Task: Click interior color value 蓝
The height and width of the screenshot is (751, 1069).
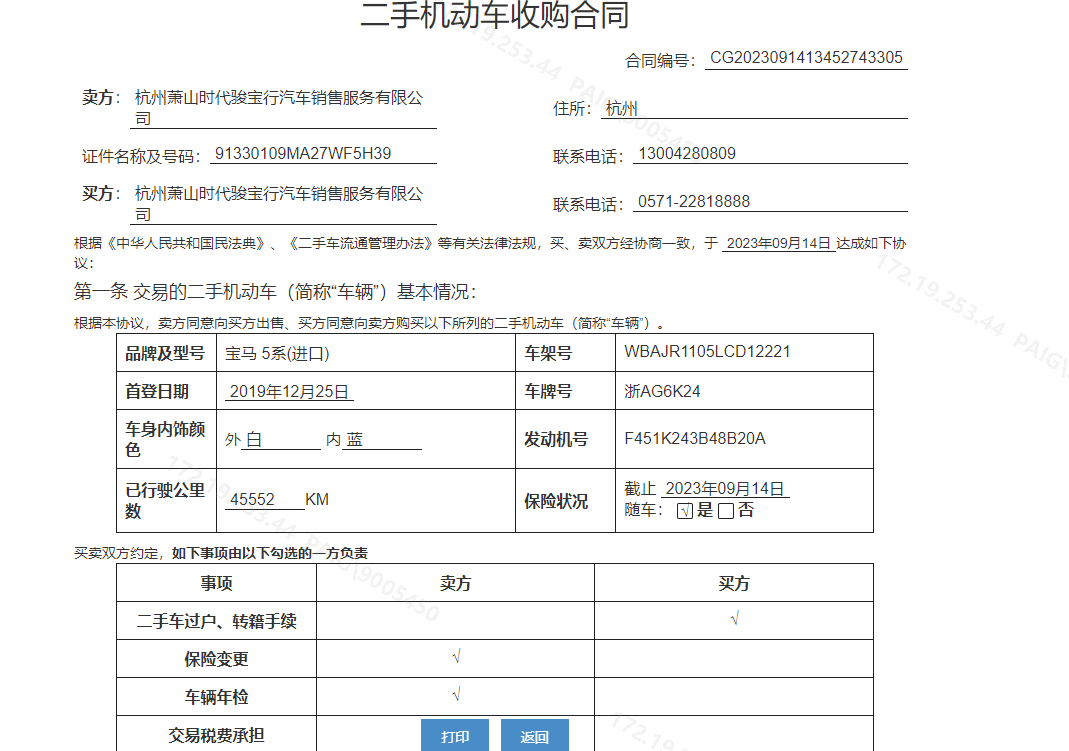Action: pyautogui.click(x=355, y=440)
